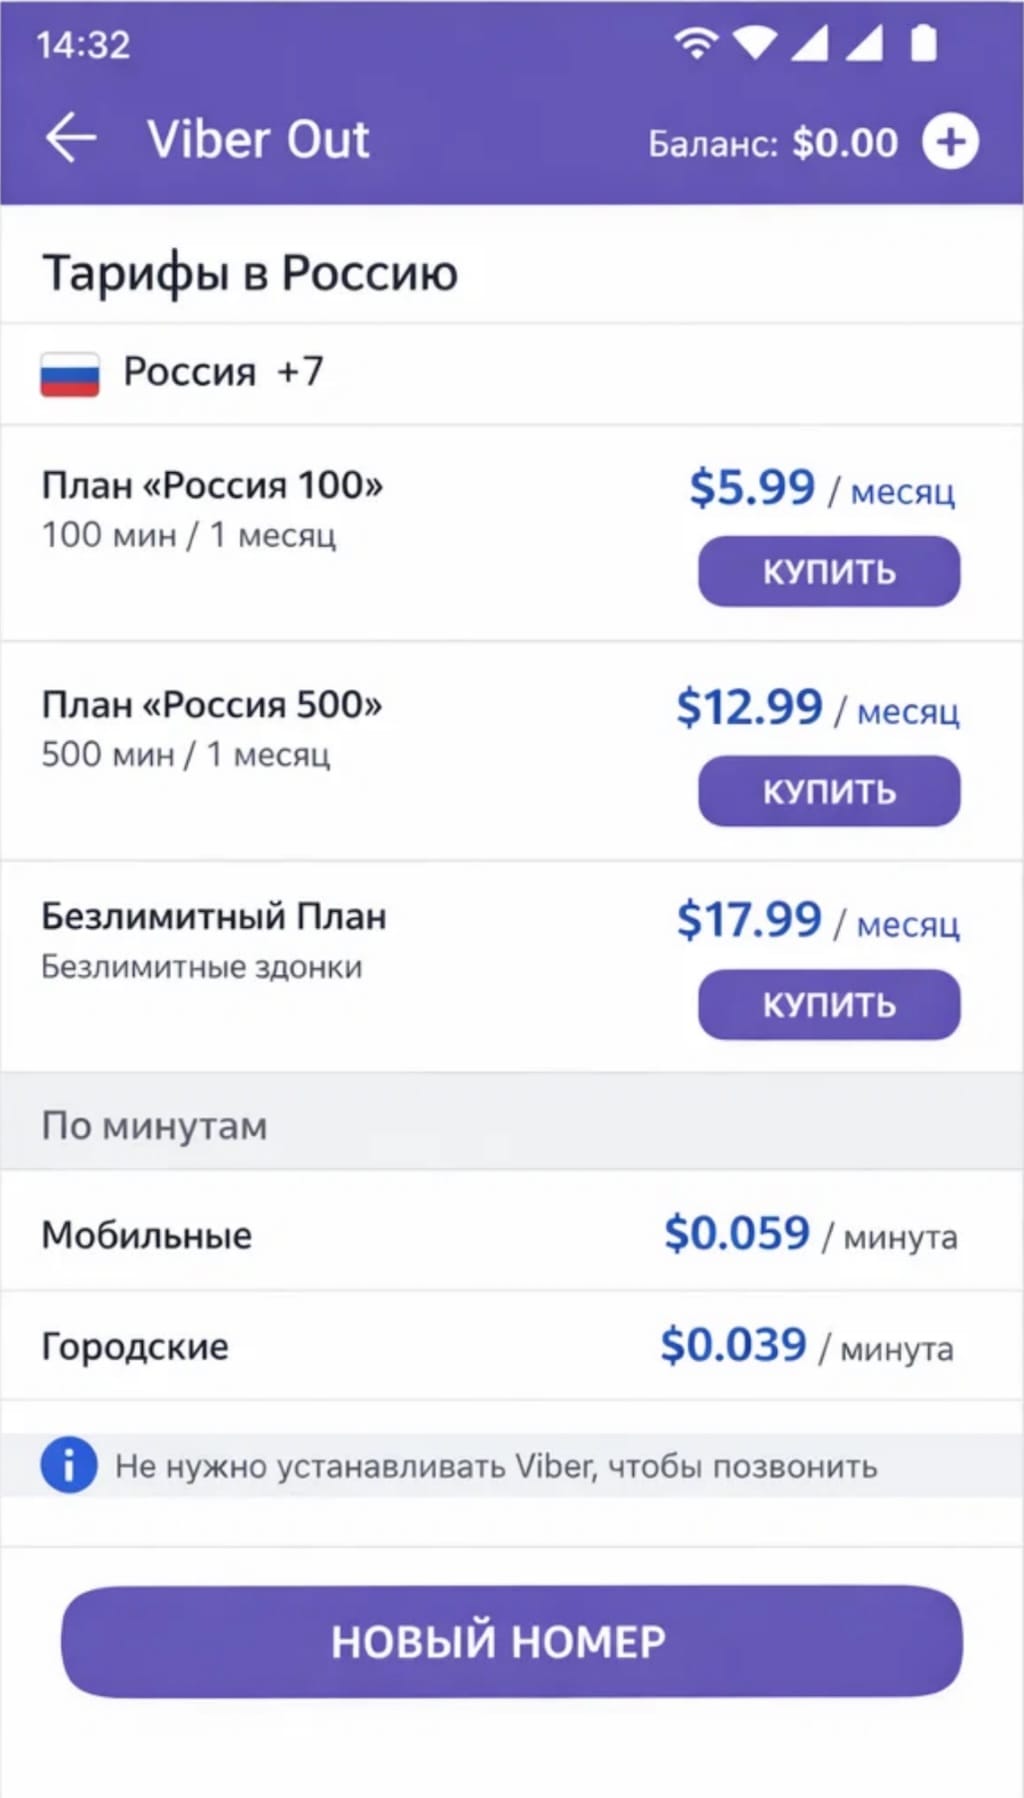Viewport: 1024px width, 1798px height.
Task: Buy the «Россия 500» plan
Action: [x=828, y=791]
